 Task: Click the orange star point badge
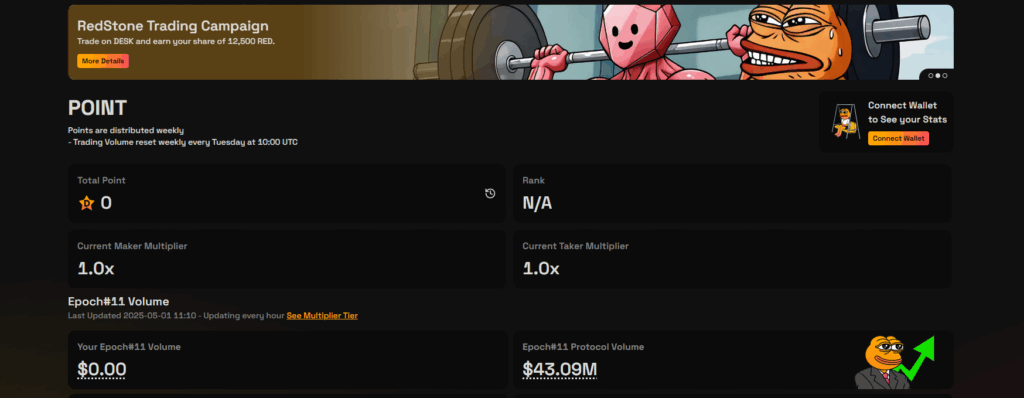[x=87, y=203]
